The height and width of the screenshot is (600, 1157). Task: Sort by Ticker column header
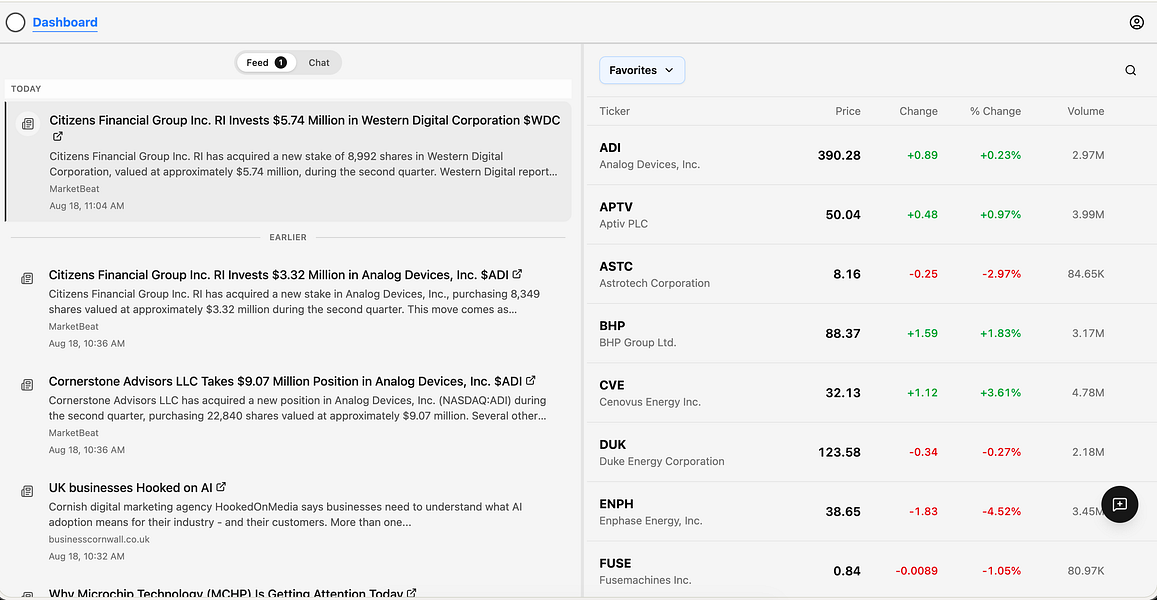615,111
